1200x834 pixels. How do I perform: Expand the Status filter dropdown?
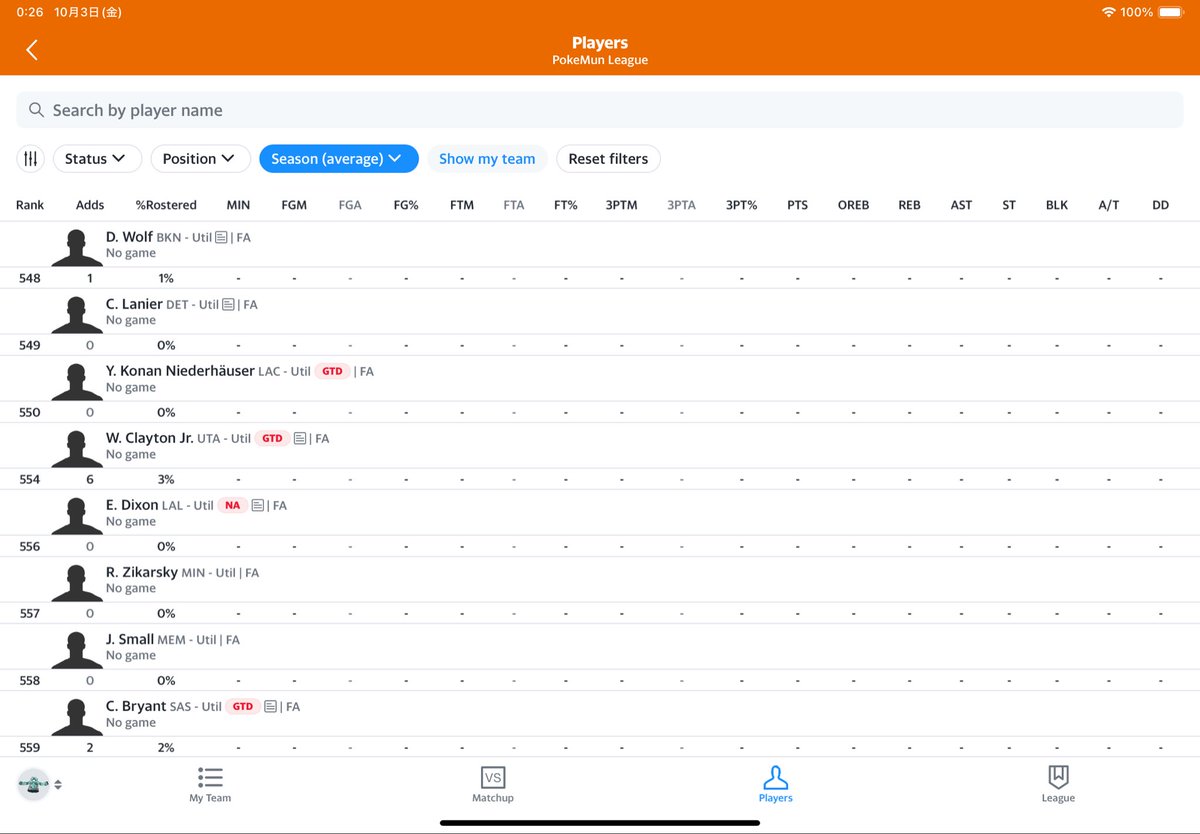point(96,158)
